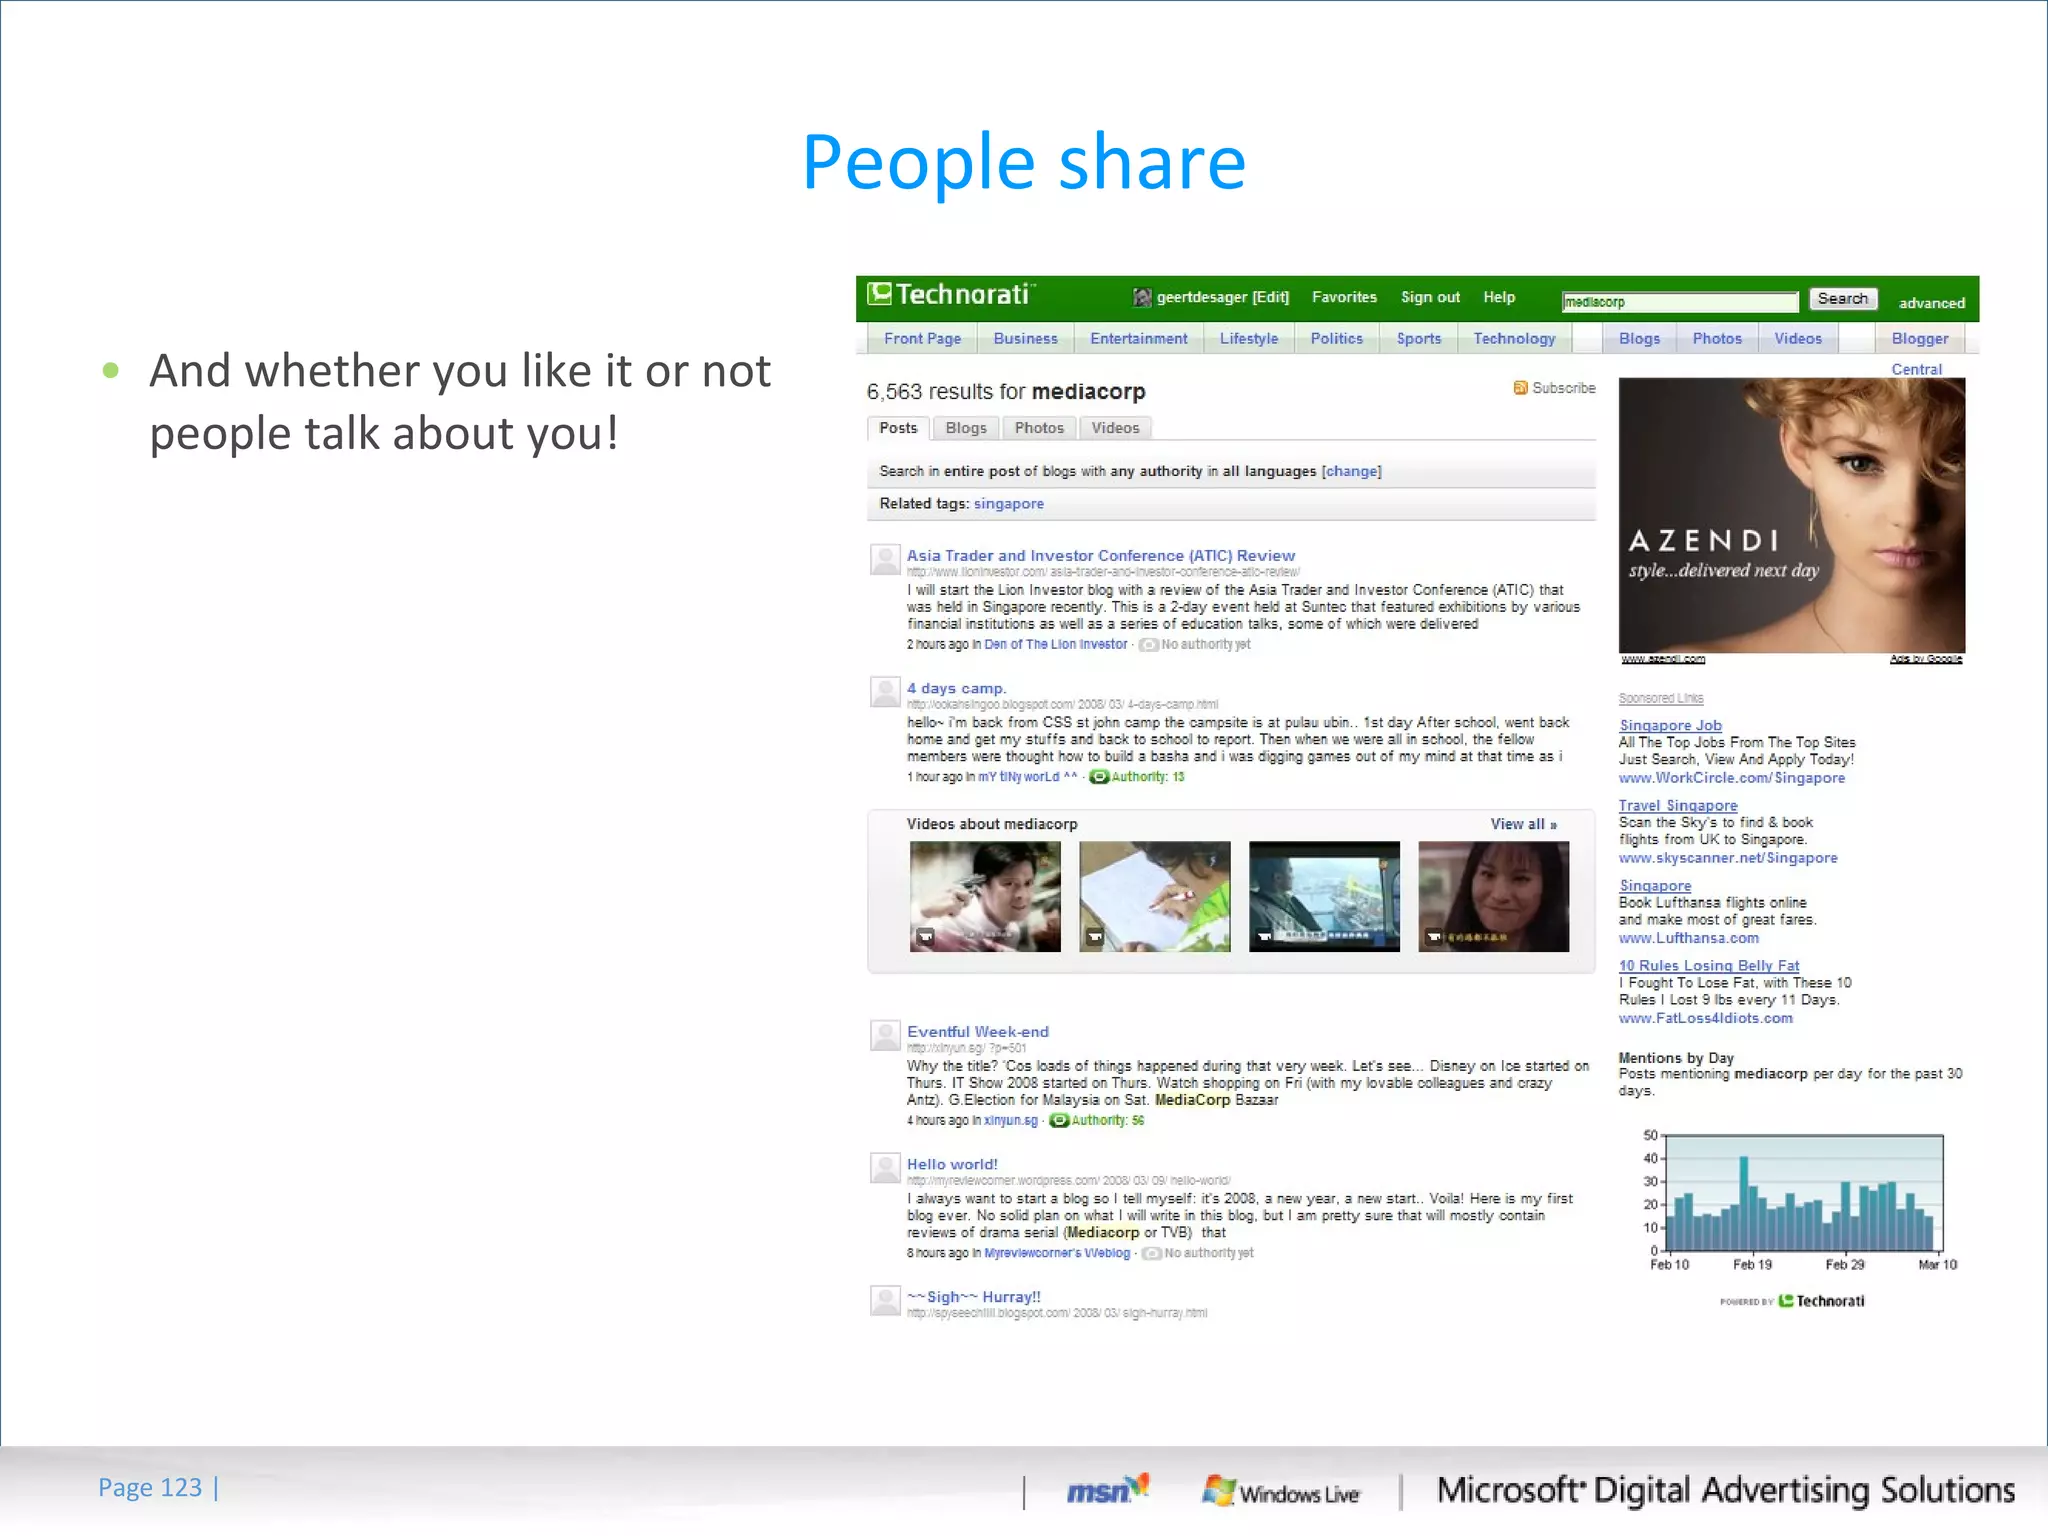This screenshot has width=2048, height=1536.
Task: Click the [change] search options link
Action: point(1351,471)
